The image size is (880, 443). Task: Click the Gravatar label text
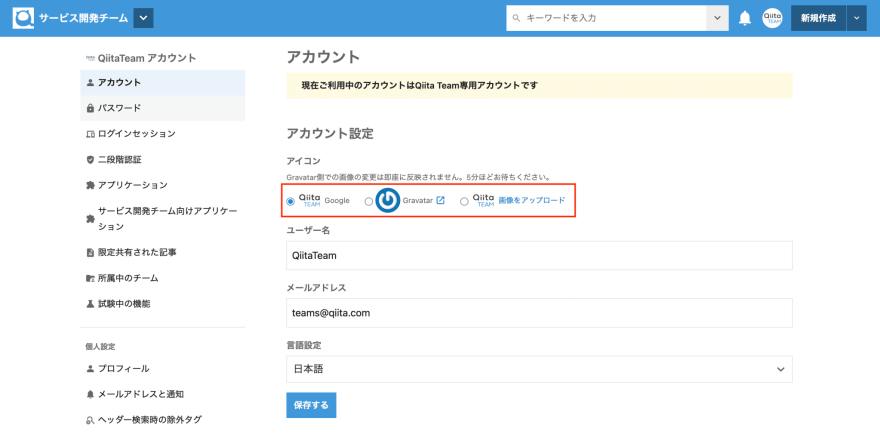418,200
